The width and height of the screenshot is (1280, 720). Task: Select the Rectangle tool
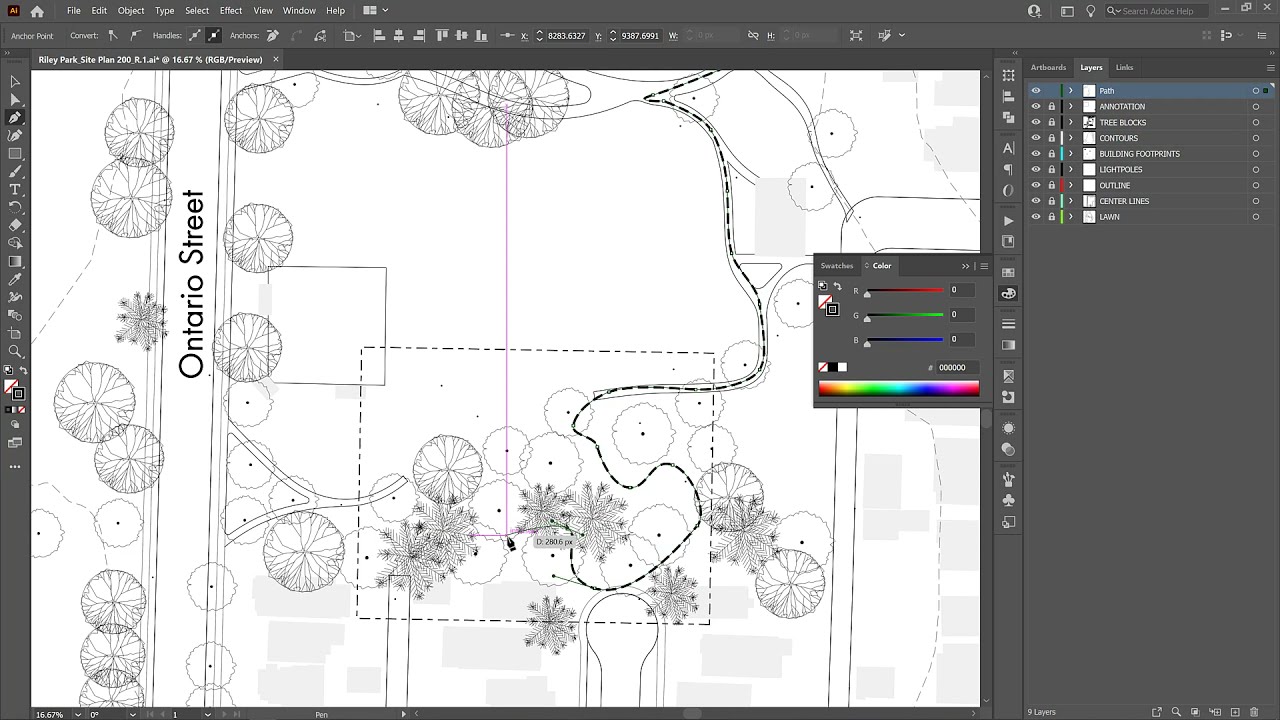tap(15, 154)
